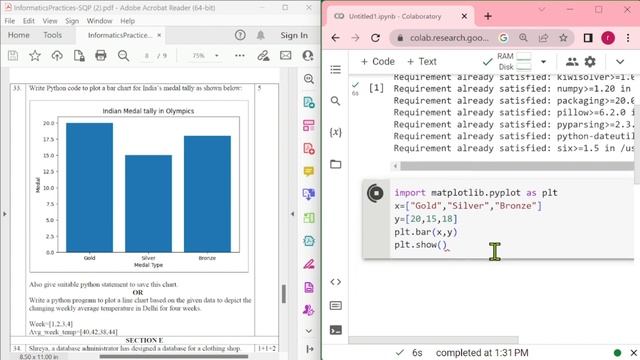Open a new Chrome tab

tap(488, 16)
